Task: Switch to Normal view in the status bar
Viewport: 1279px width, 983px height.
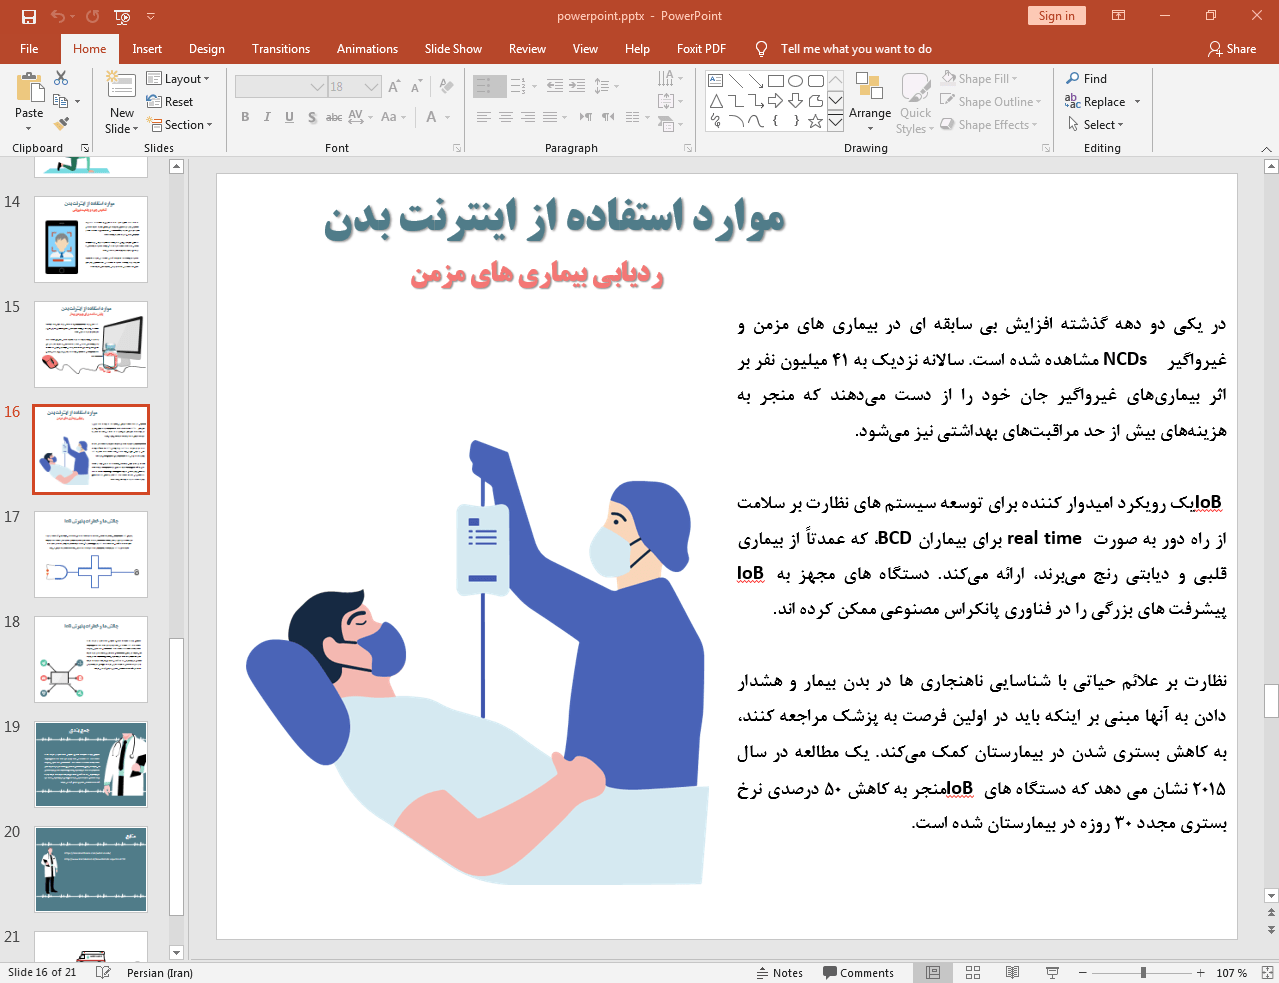Action: [933, 972]
